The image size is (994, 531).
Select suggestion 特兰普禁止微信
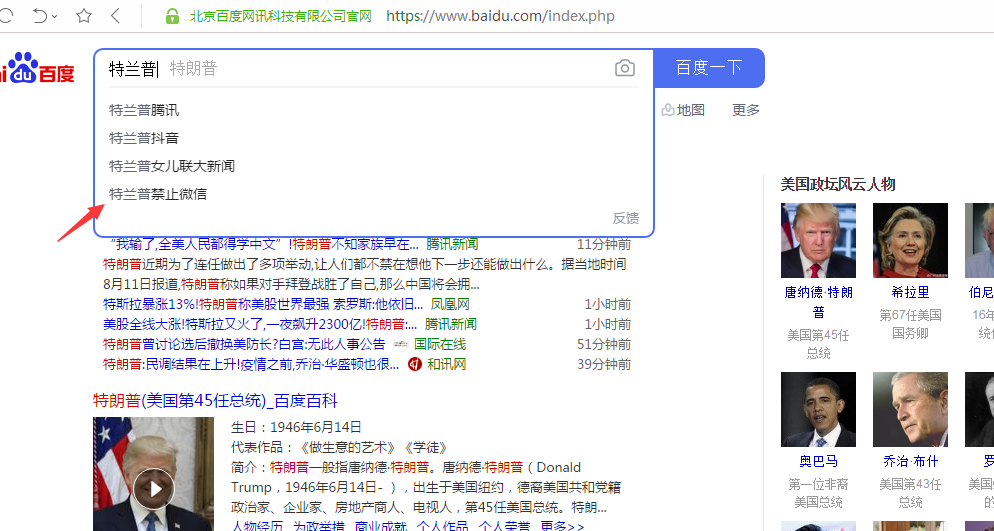pos(374,194)
